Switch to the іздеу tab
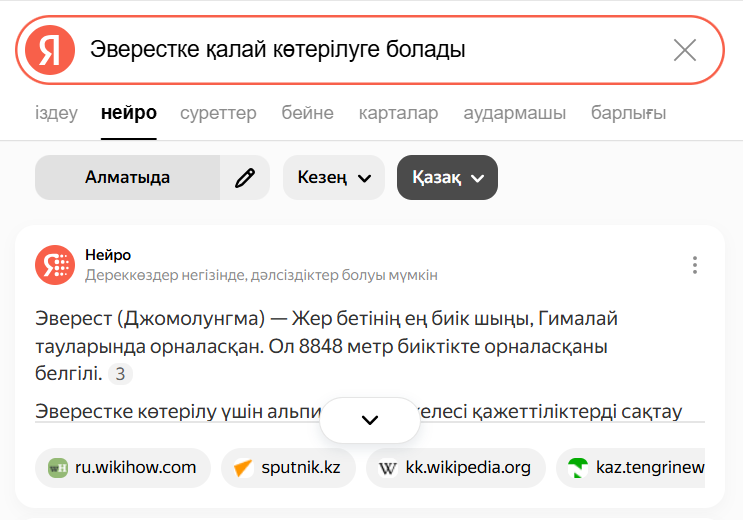This screenshot has height=520, width=743. (56, 113)
